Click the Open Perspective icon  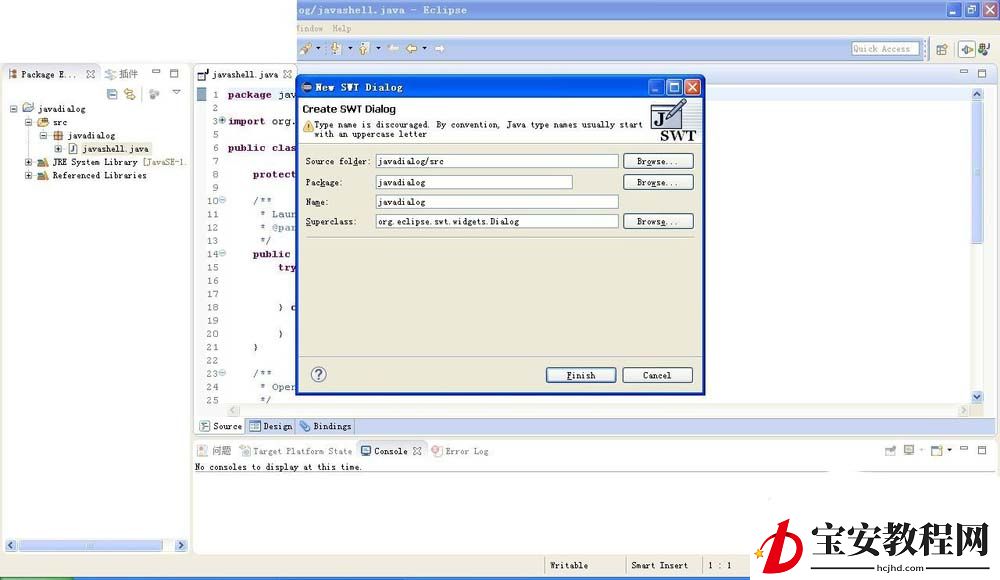click(942, 49)
